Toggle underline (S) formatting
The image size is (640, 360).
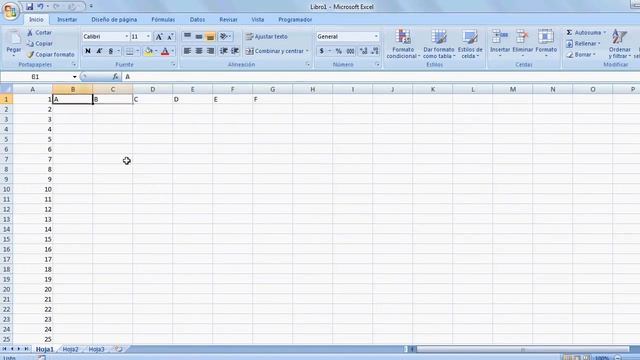[110, 51]
